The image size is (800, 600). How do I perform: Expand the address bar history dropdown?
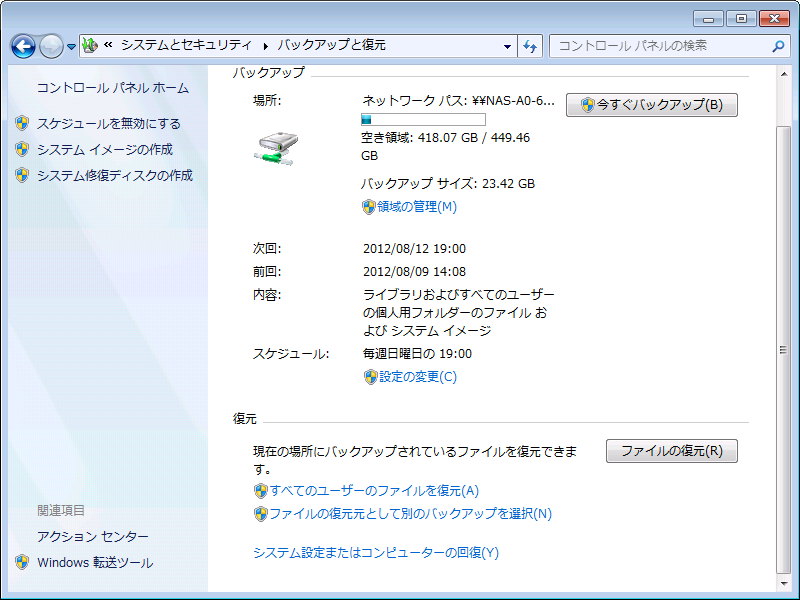(x=507, y=46)
